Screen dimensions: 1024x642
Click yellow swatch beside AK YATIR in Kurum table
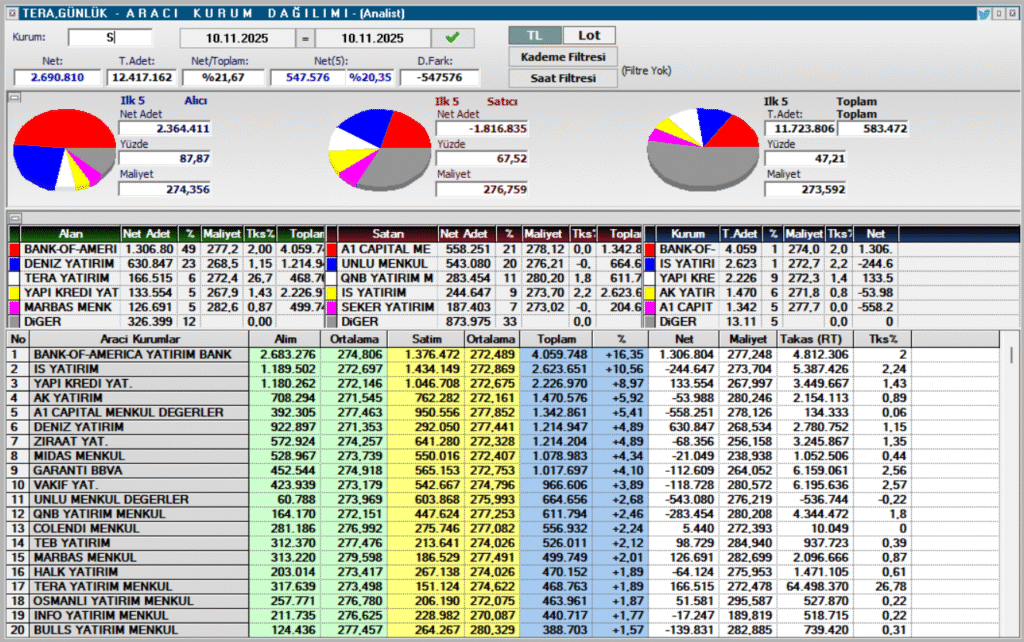click(x=650, y=293)
